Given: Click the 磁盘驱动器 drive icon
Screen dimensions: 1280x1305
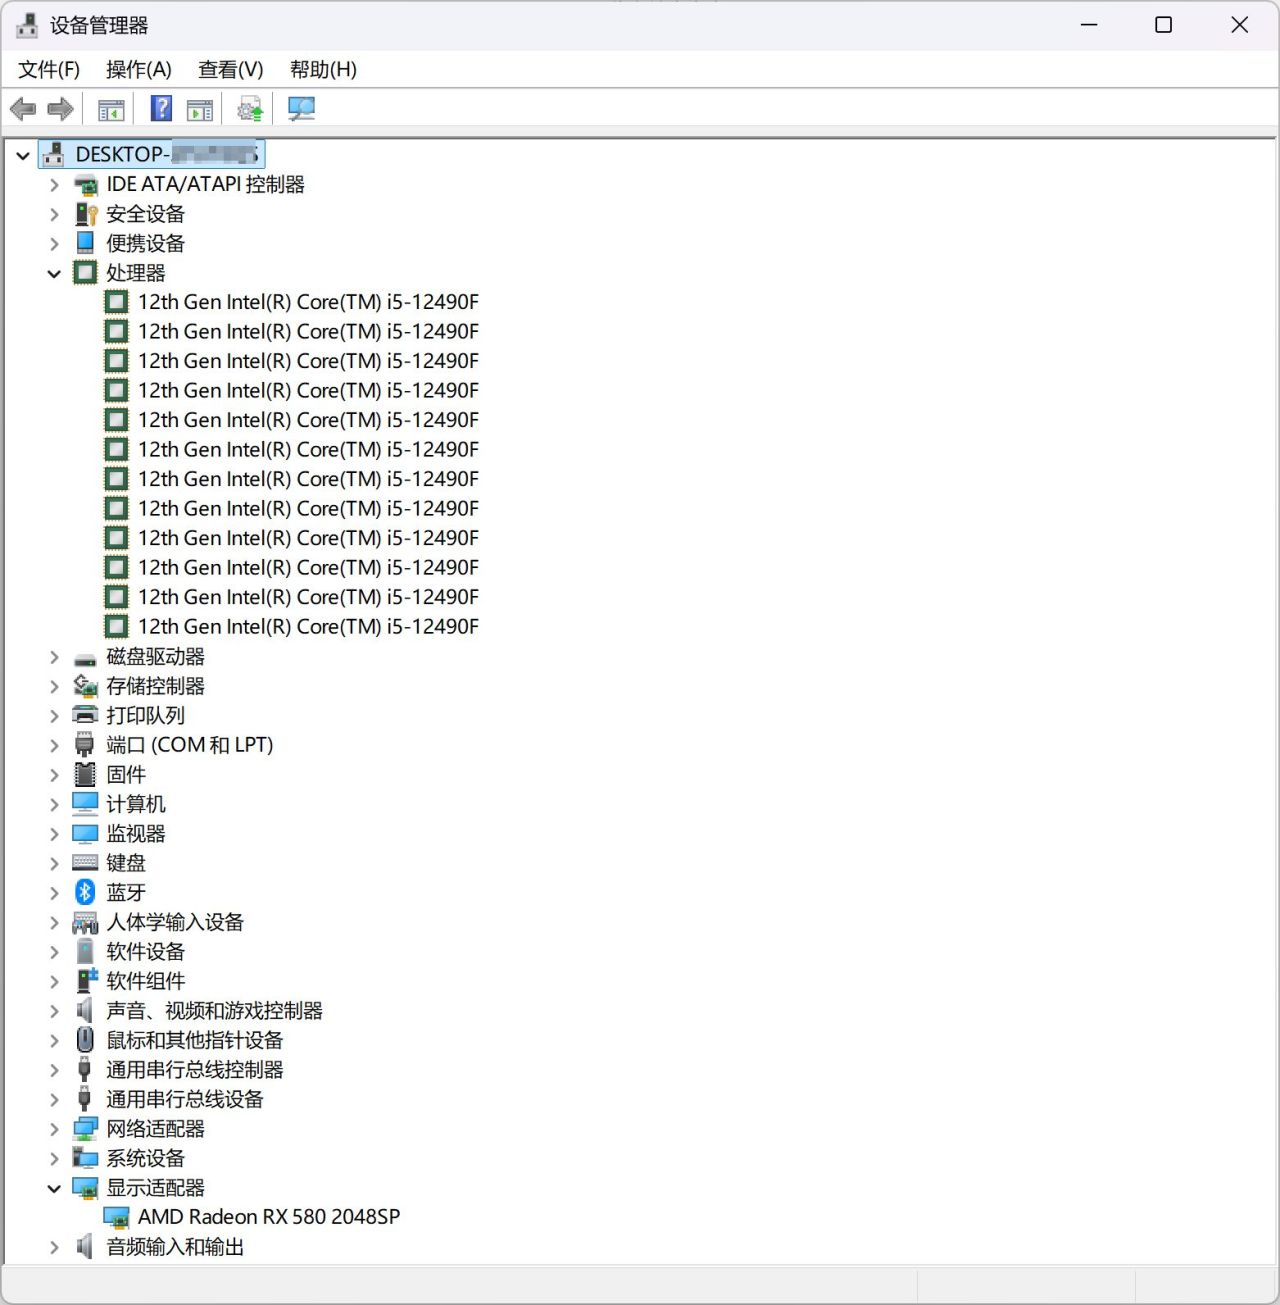Looking at the screenshot, I should (86, 658).
